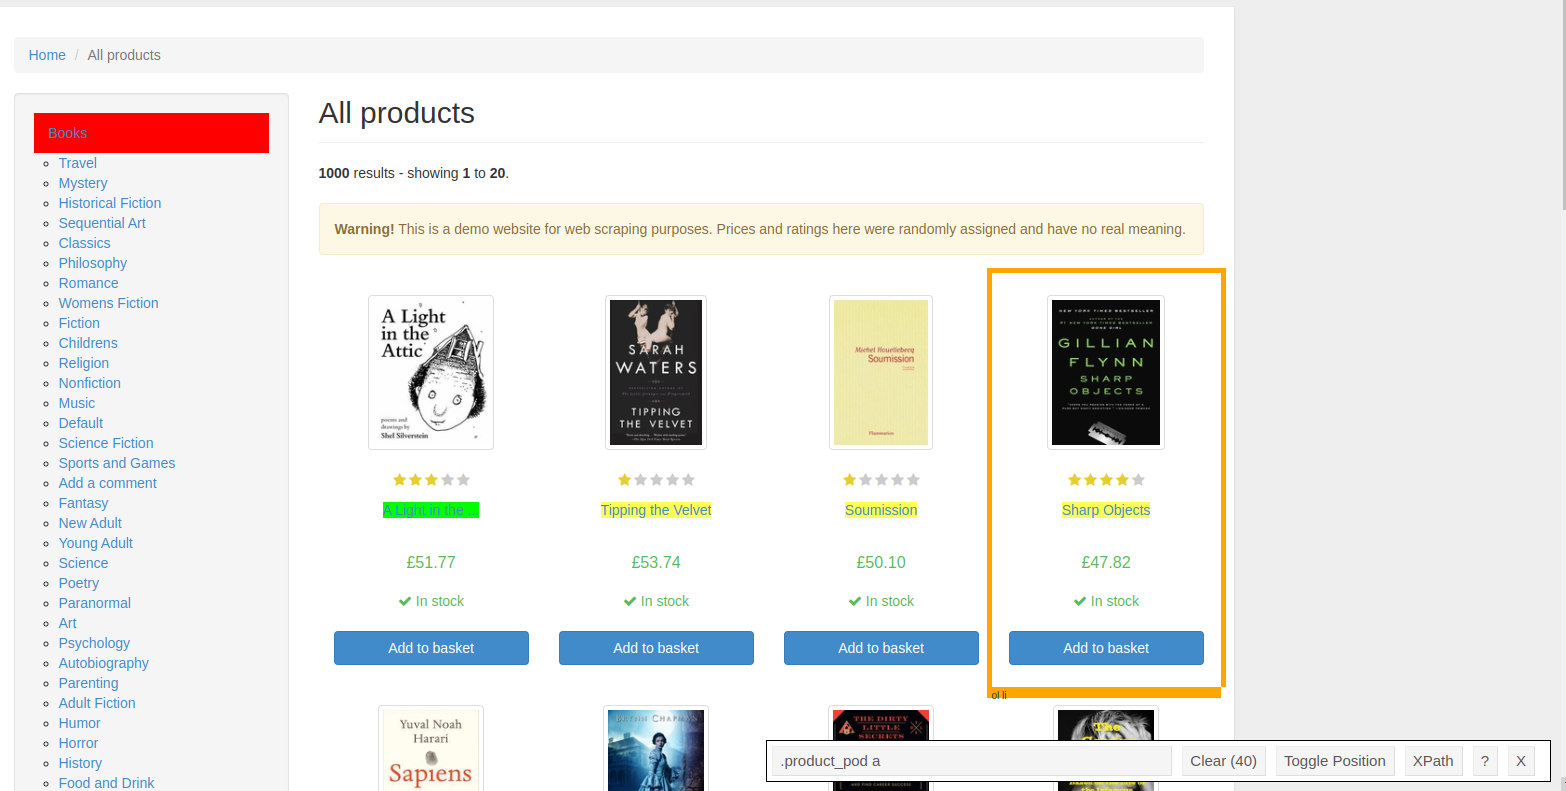Click the Tipping the Velvet cover thumbnail
Screen dimensions: 1566x791
tap(656, 372)
